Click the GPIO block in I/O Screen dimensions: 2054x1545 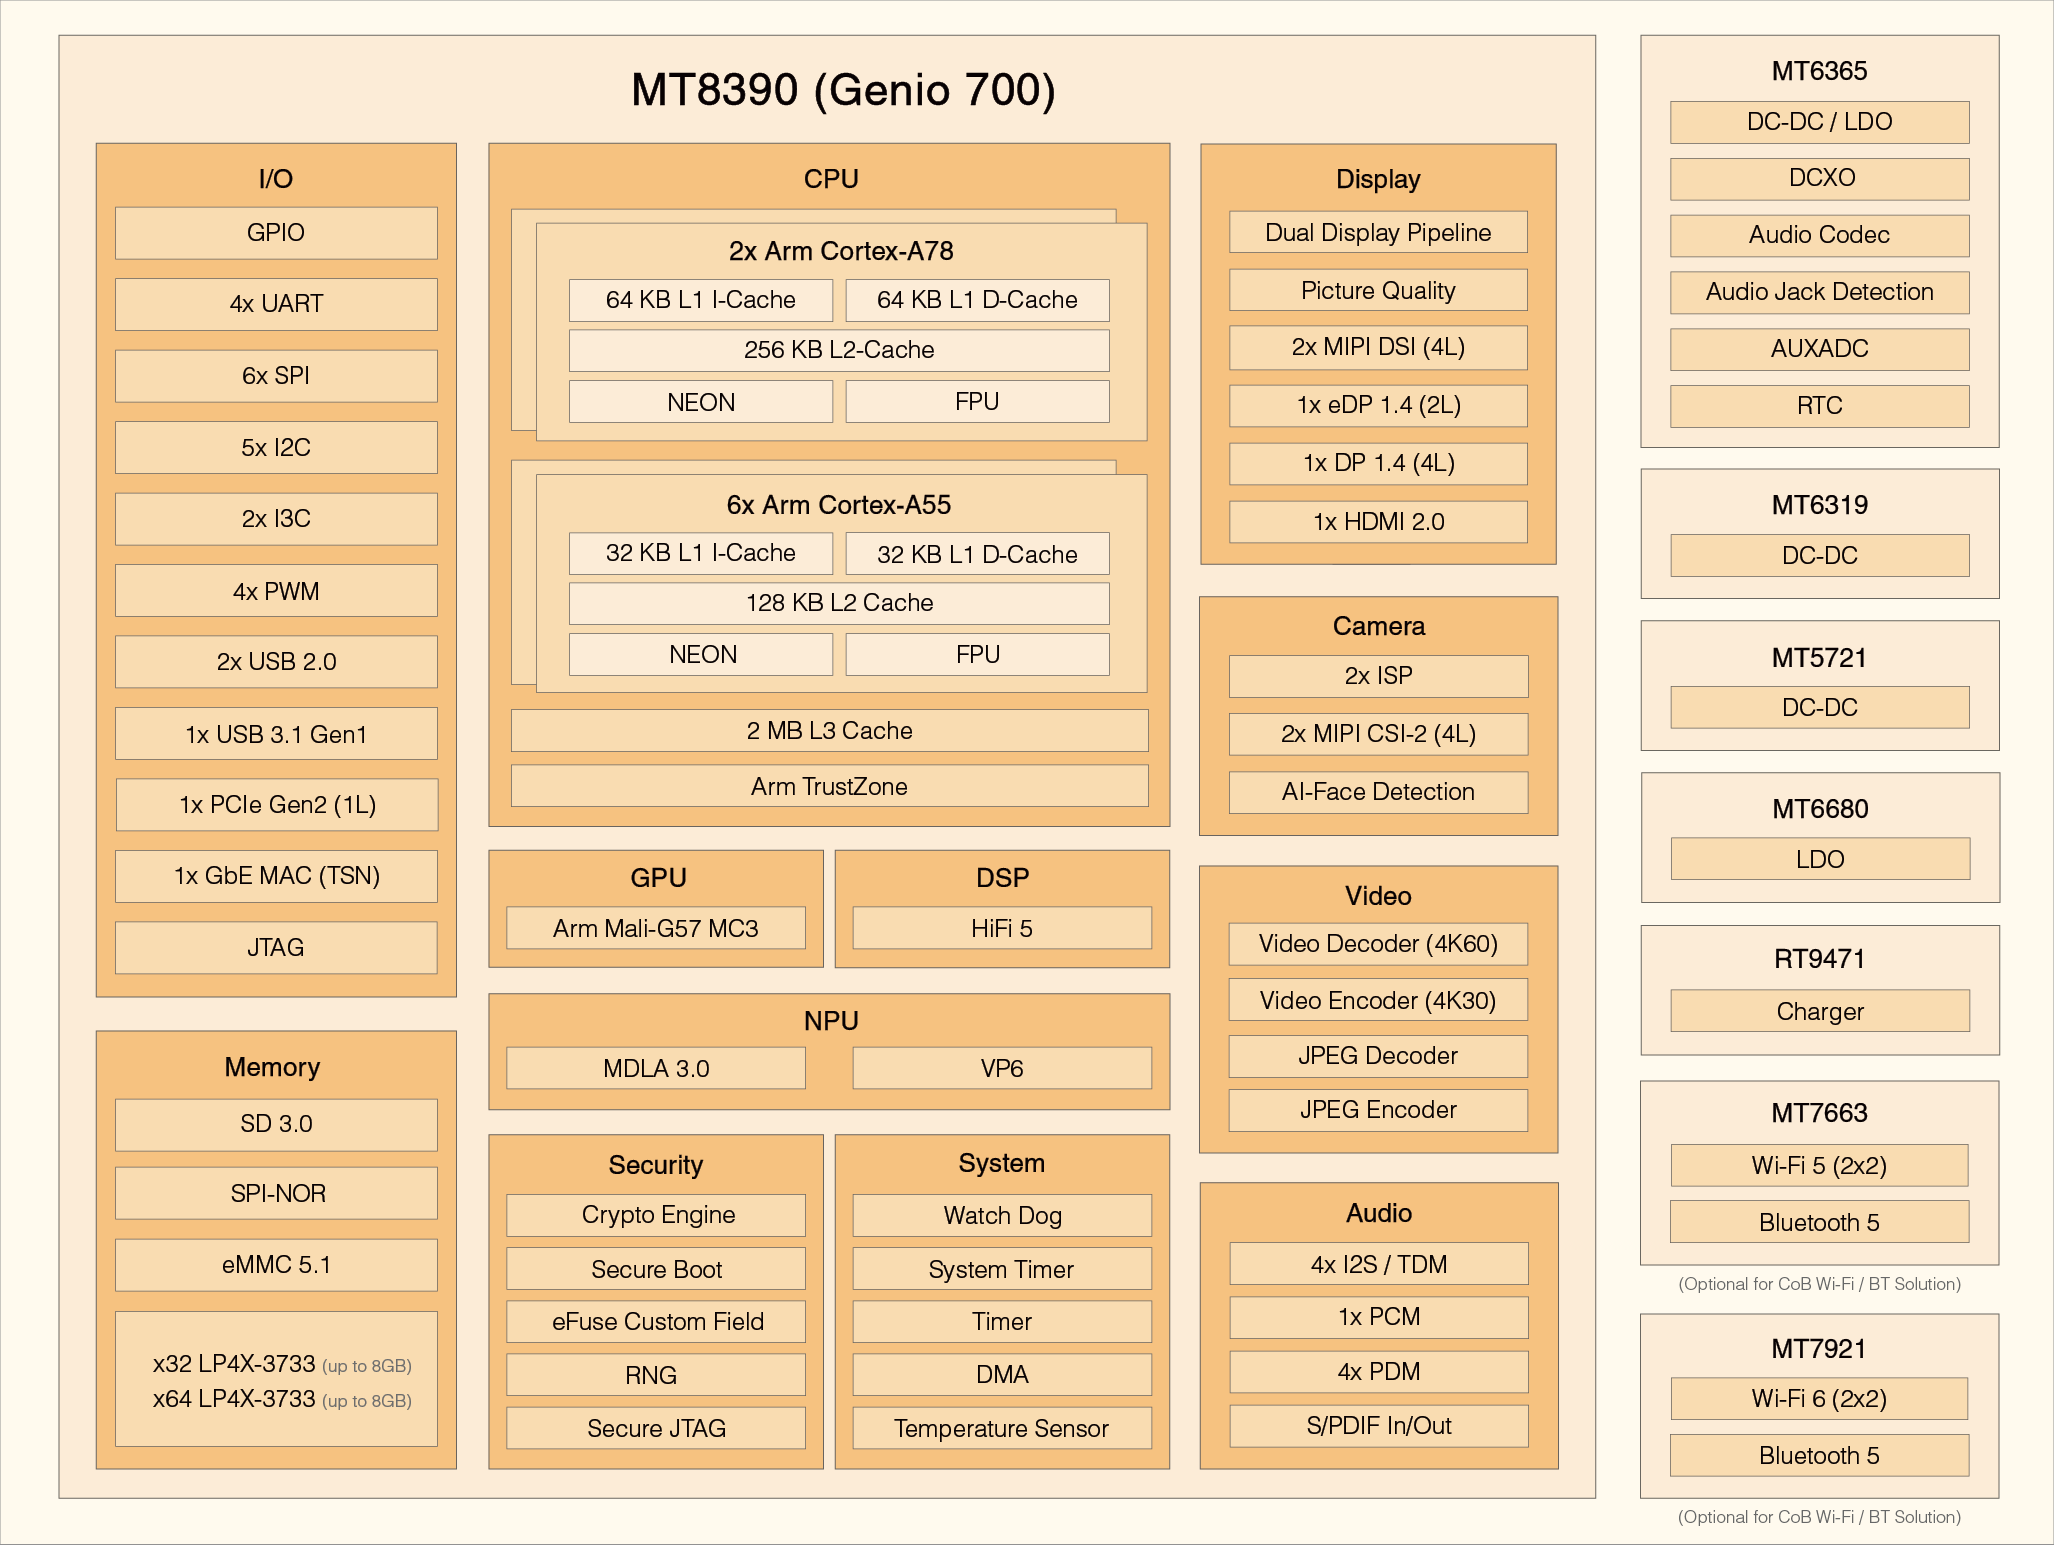click(x=276, y=233)
